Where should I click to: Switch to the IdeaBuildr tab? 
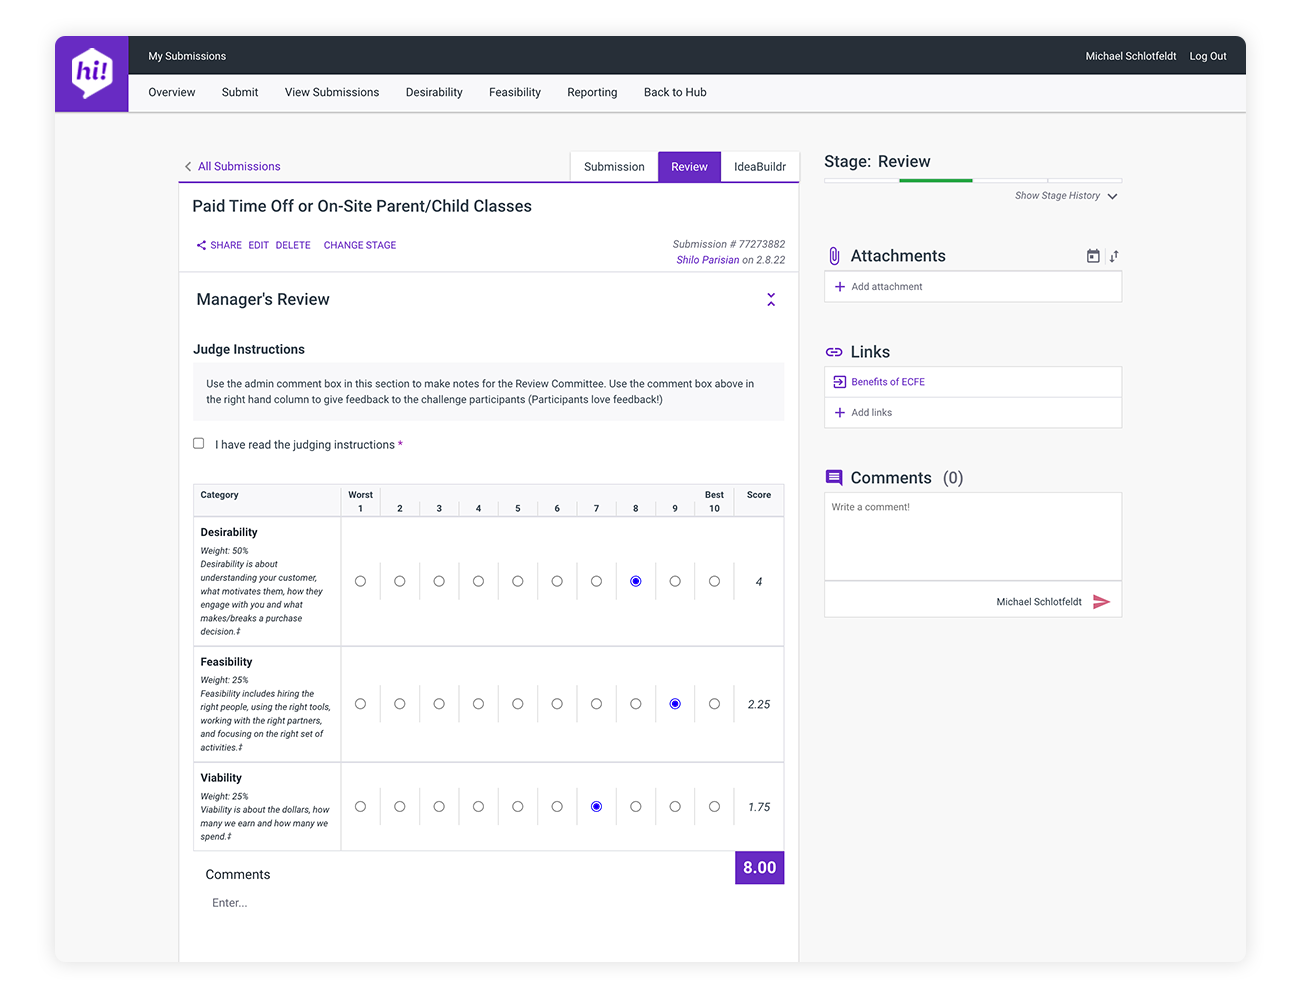tap(759, 167)
